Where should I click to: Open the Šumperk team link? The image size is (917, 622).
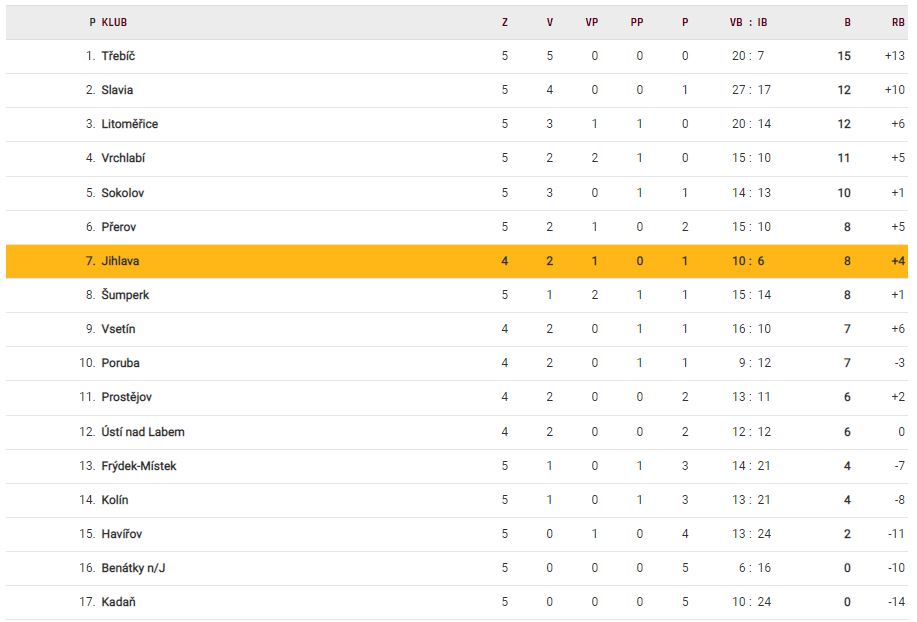(125, 295)
